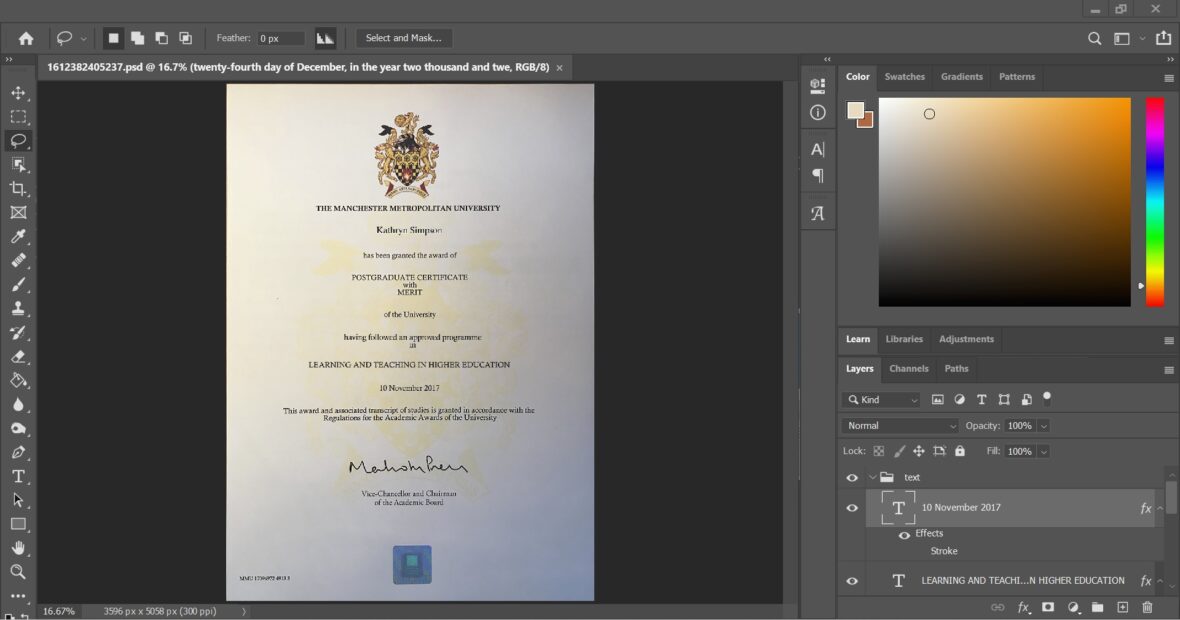
Task: Set Intersect with selection mode
Action: (185, 38)
